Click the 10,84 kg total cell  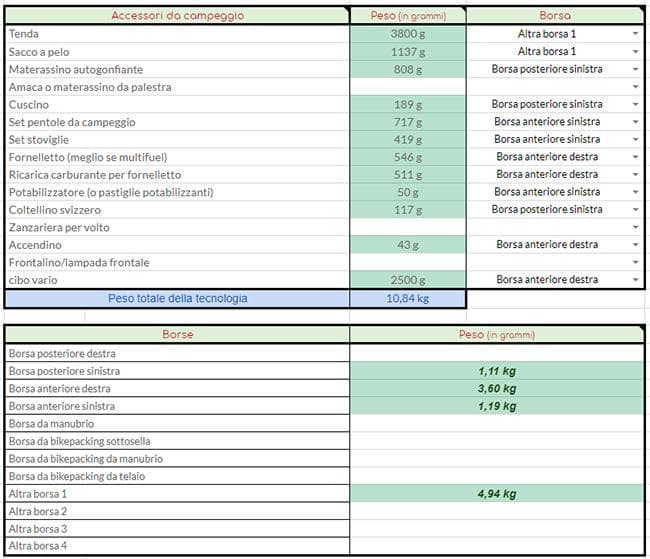(408, 299)
